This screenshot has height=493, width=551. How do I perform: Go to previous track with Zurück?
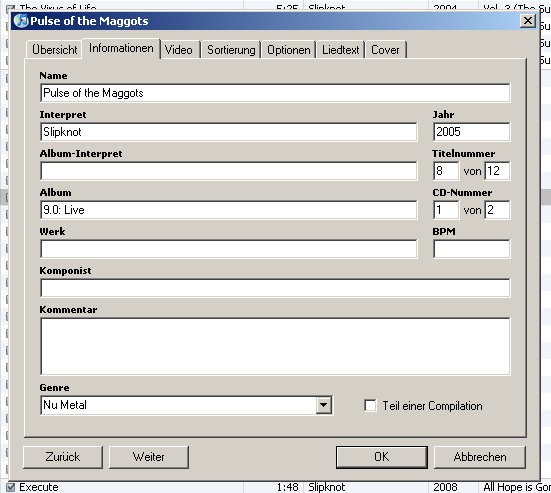(63, 457)
